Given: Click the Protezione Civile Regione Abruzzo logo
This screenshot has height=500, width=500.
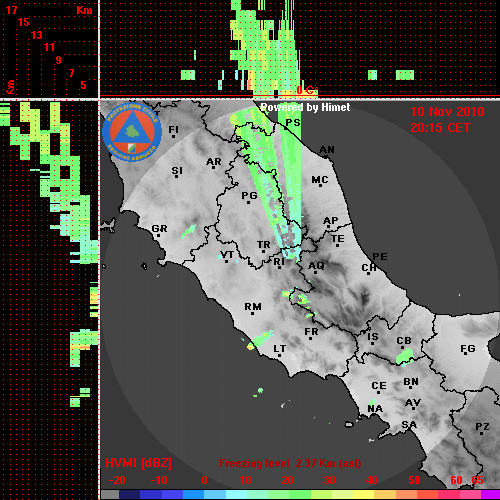Looking at the screenshot, I should [x=132, y=132].
